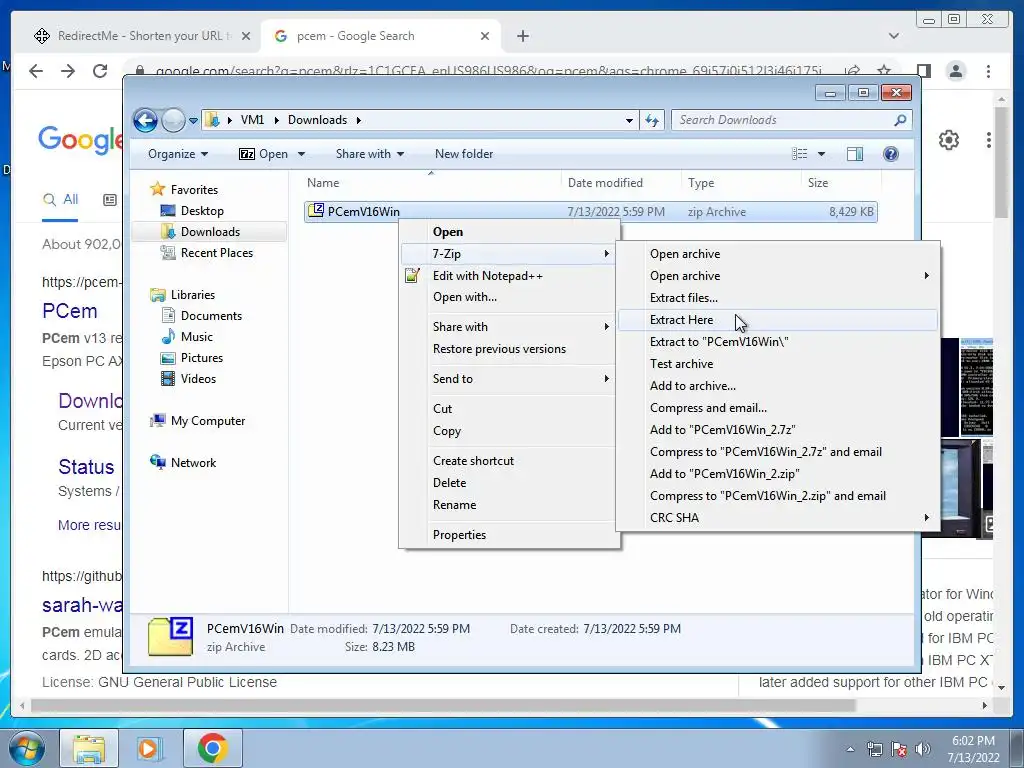Toggle the preview pane icon
Viewport: 1024px width, 768px height.
[854, 154]
